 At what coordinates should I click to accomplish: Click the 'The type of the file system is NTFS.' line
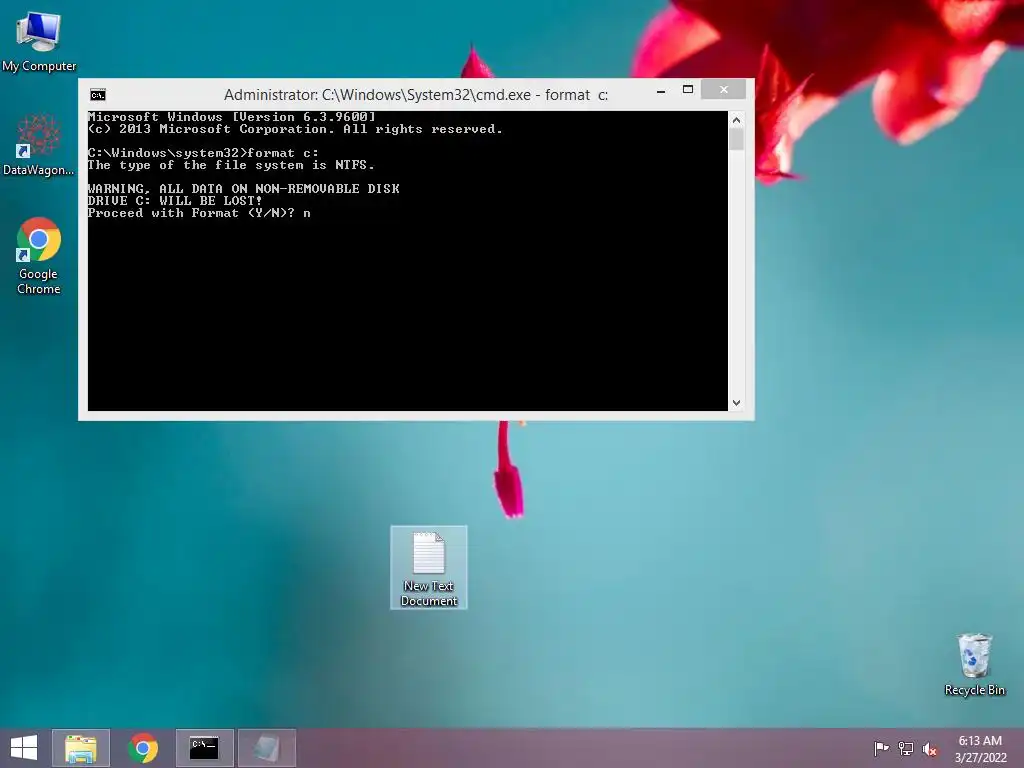(231, 165)
